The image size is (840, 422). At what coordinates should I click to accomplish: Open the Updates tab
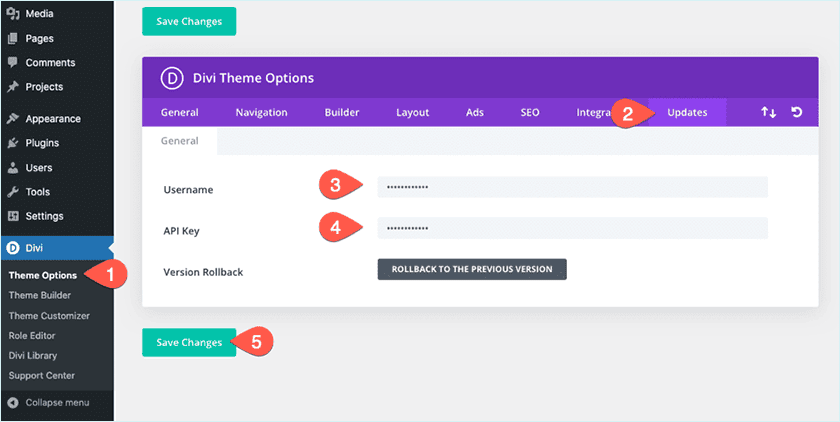[x=687, y=112]
